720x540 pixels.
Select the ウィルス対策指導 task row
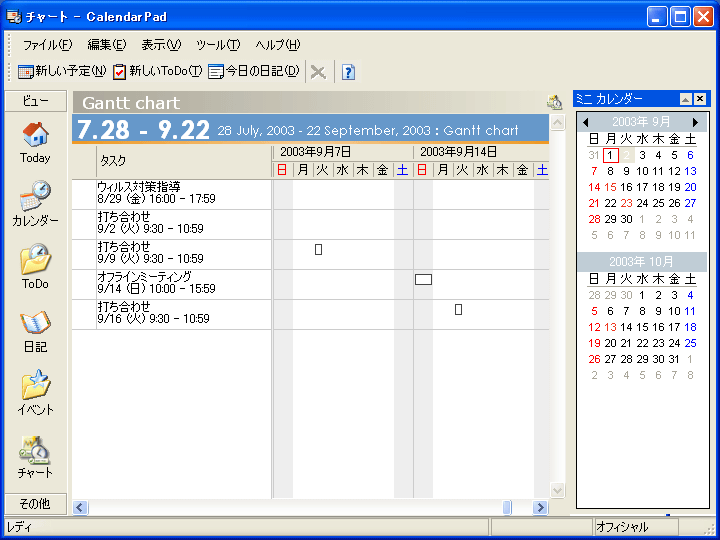(172, 195)
